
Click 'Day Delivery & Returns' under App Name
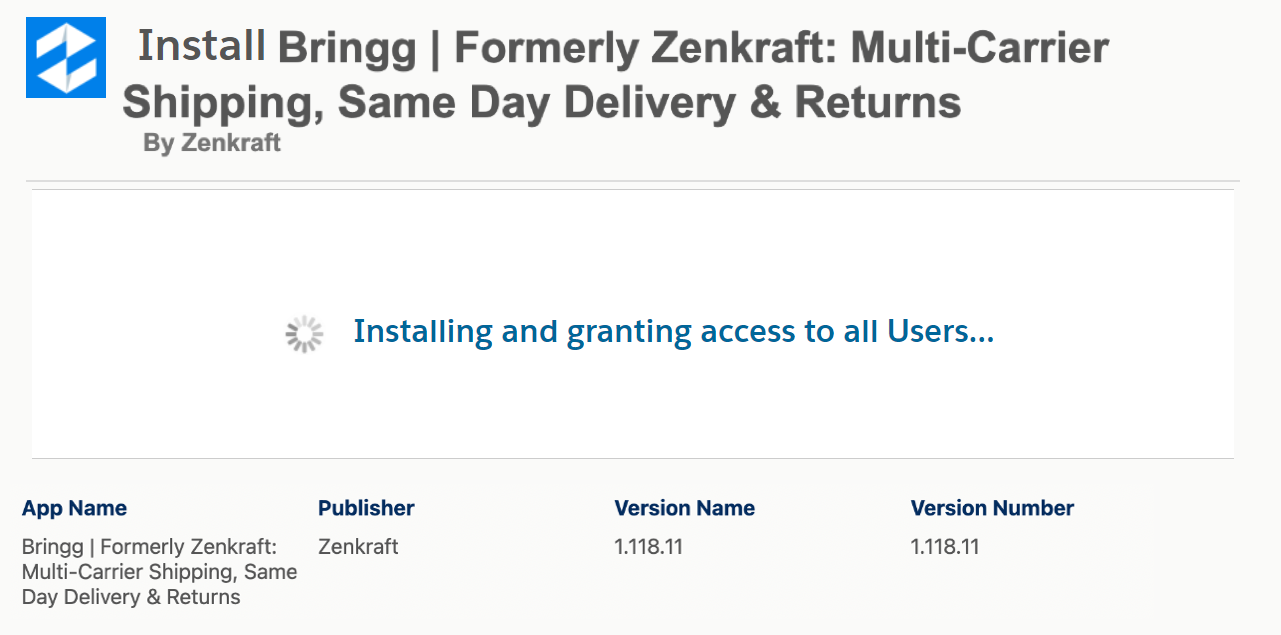tap(131, 597)
